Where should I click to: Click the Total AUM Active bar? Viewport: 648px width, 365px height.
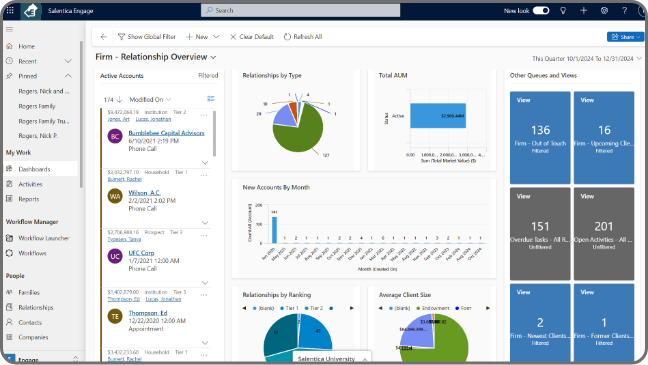(438, 116)
